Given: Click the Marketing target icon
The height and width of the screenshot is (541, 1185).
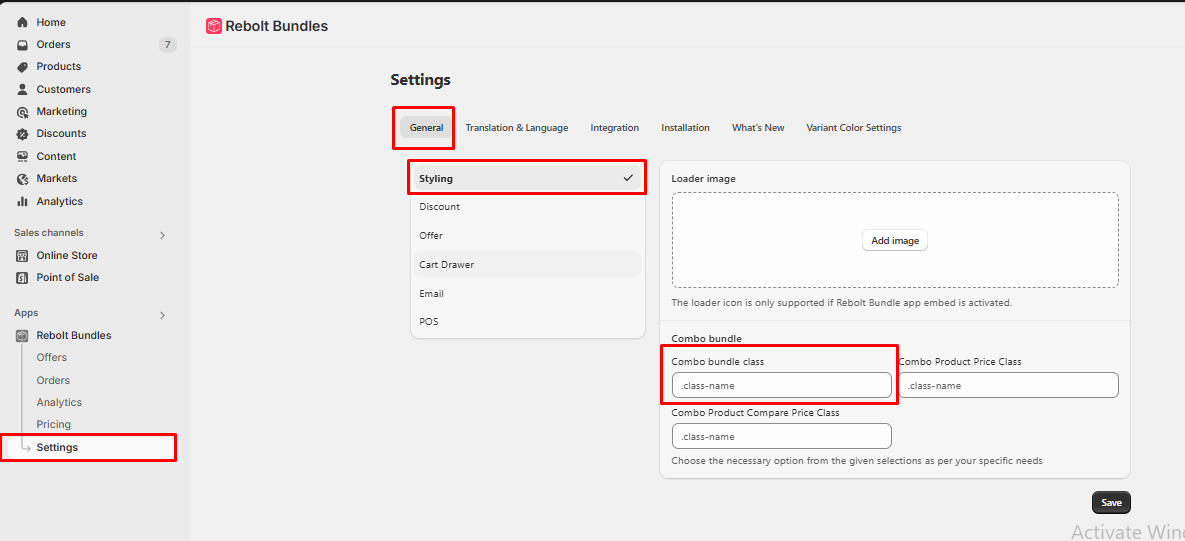Looking at the screenshot, I should 22,112.
